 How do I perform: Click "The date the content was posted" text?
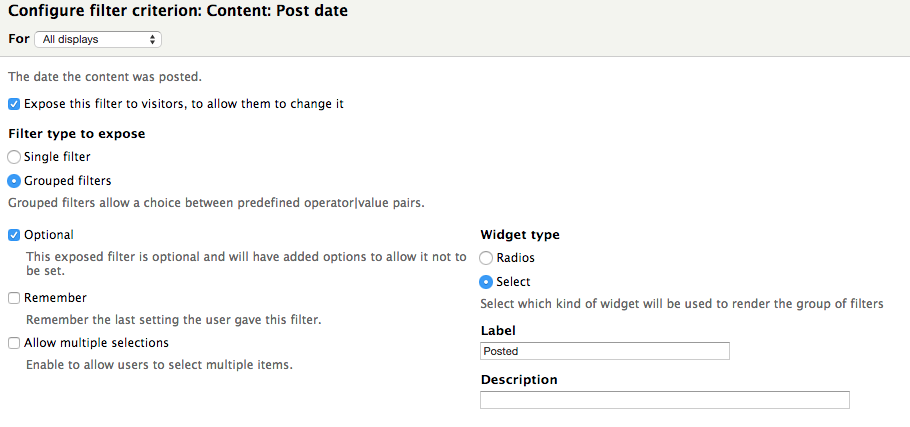coord(104,76)
